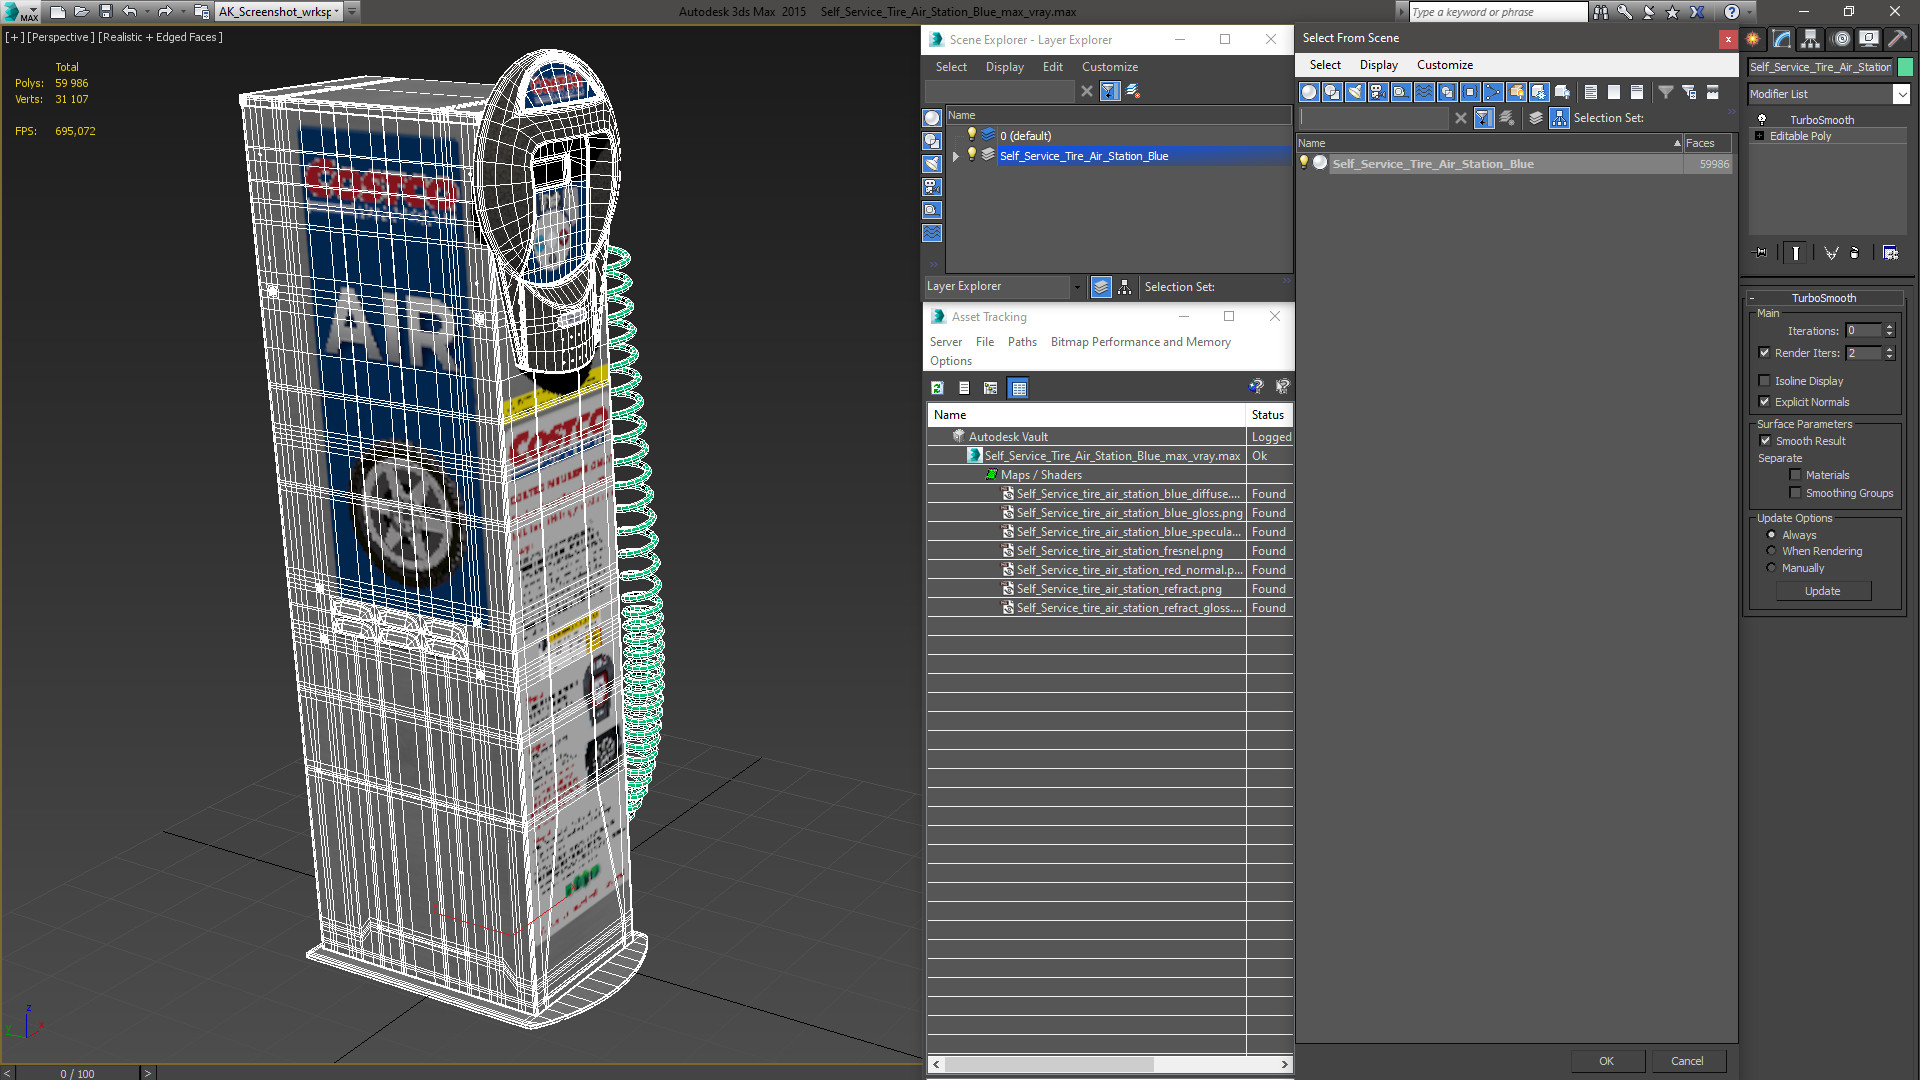Screen dimensions: 1920x1080
Task: Click the Cancel button in Select From Scene
Action: coord(1687,1061)
